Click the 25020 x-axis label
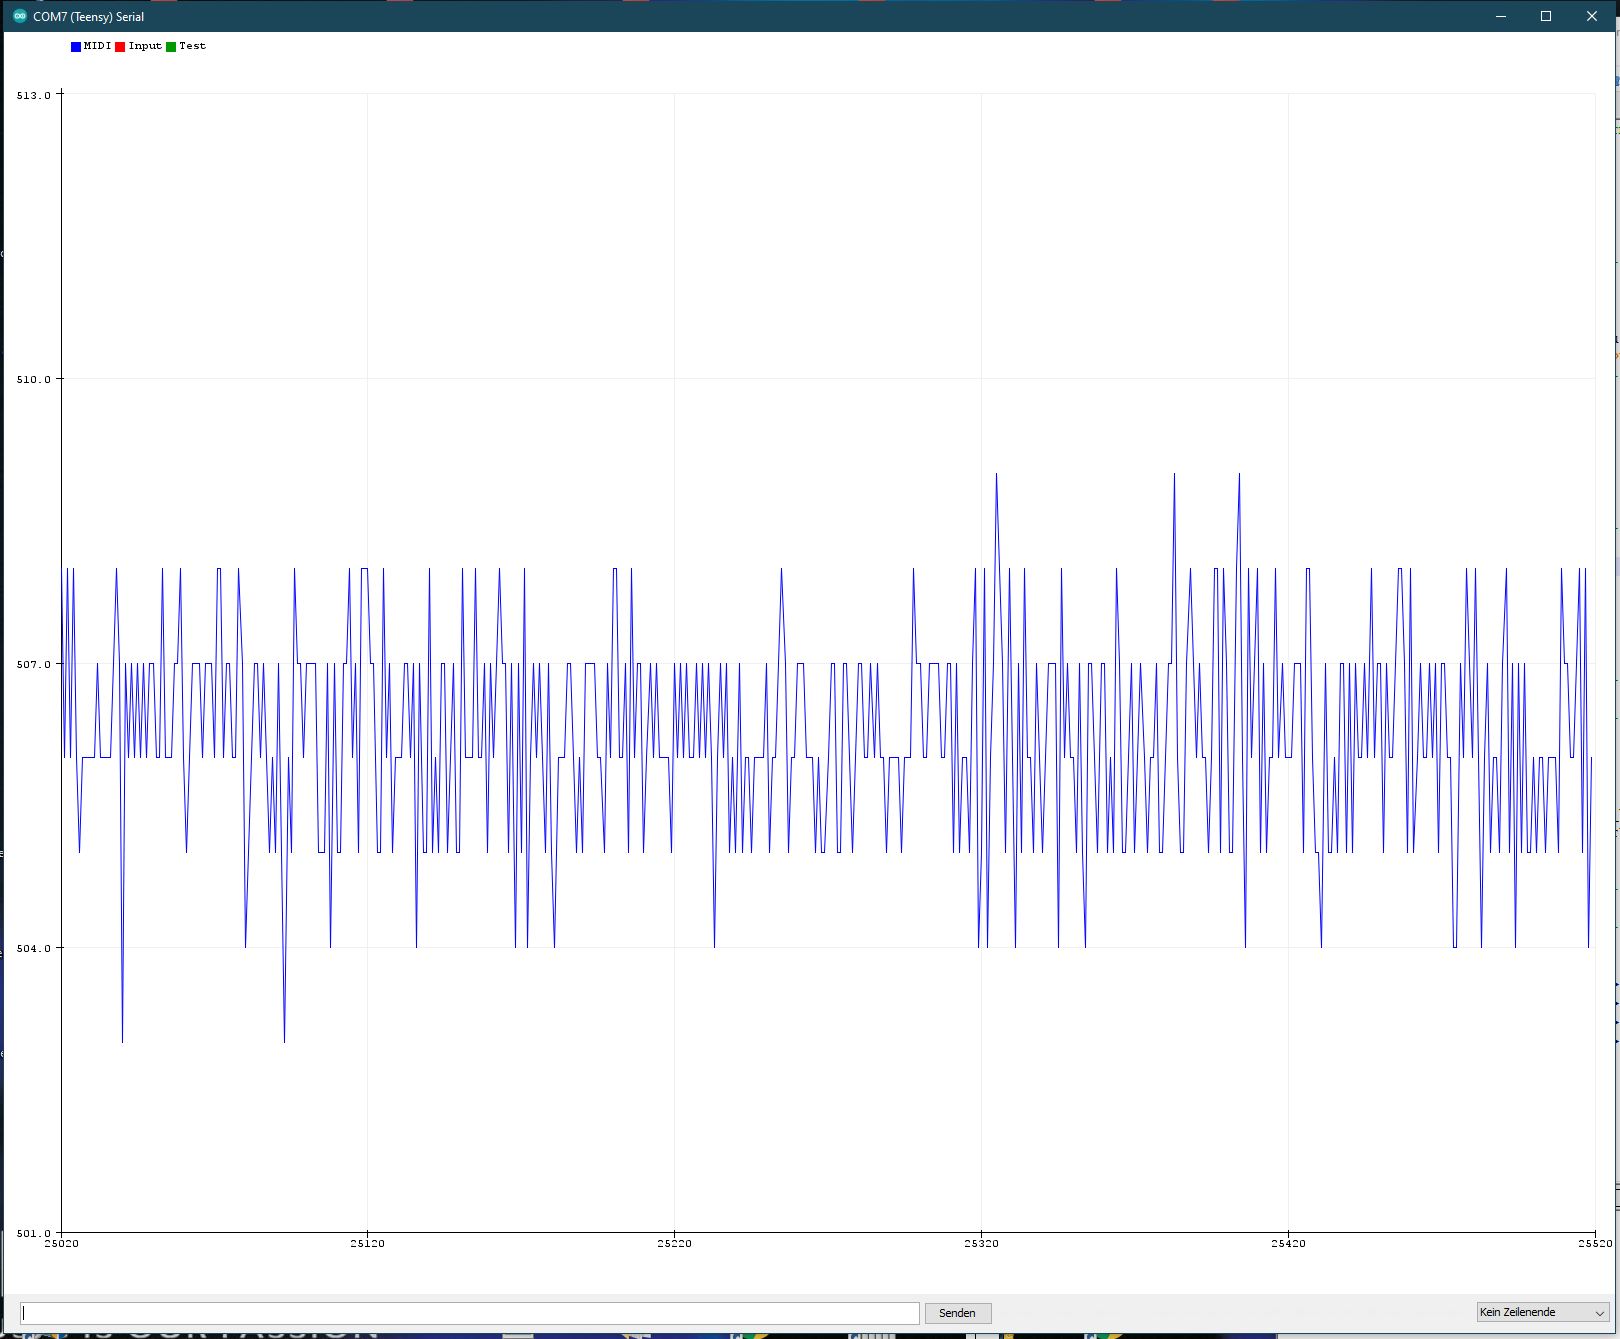Viewport: 1620px width, 1339px height. tap(61, 1244)
